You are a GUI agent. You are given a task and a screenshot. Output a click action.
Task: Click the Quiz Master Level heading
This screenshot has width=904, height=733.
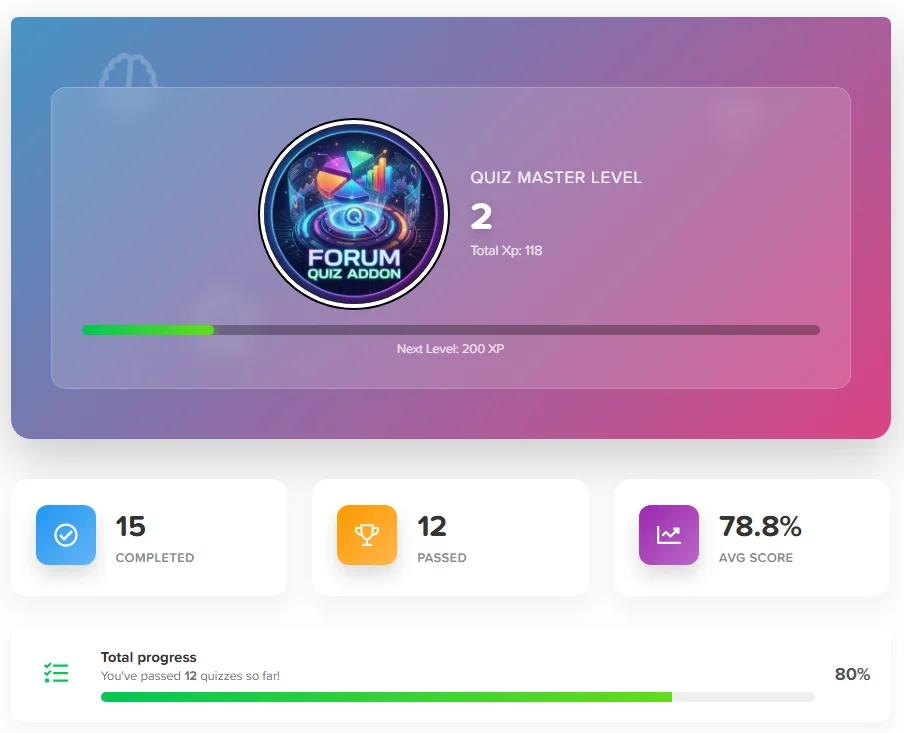(556, 177)
